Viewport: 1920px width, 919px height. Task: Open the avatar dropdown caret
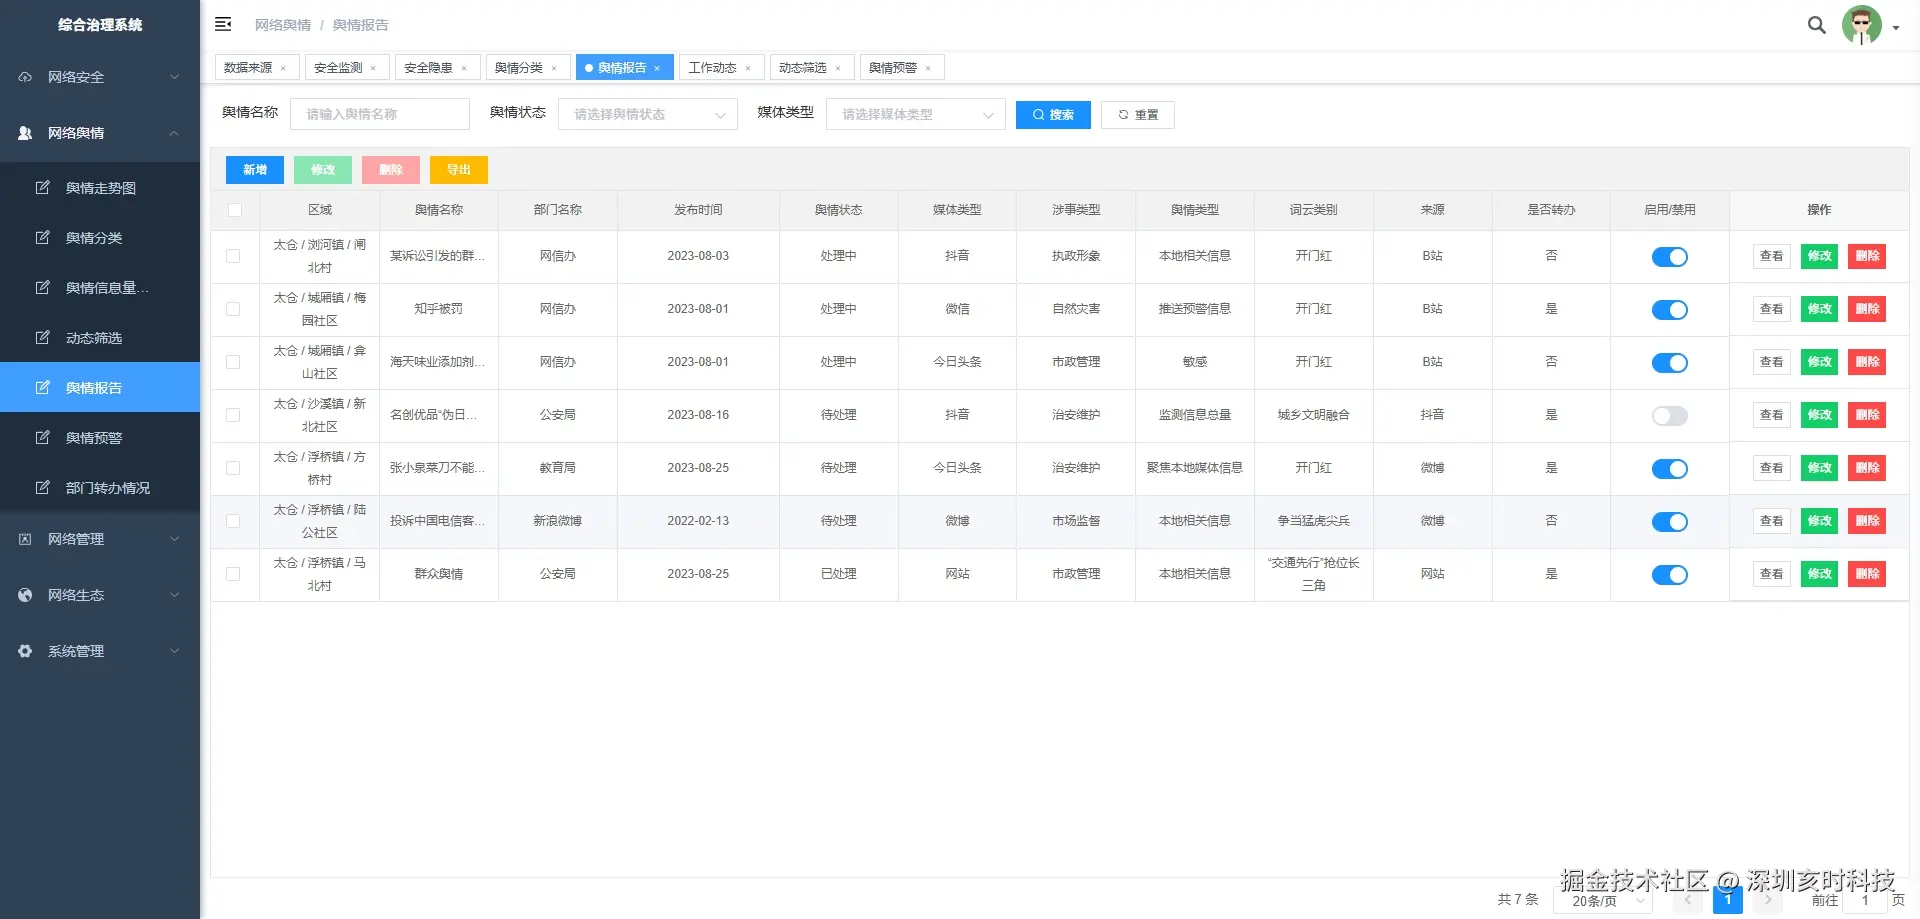[x=1896, y=28]
